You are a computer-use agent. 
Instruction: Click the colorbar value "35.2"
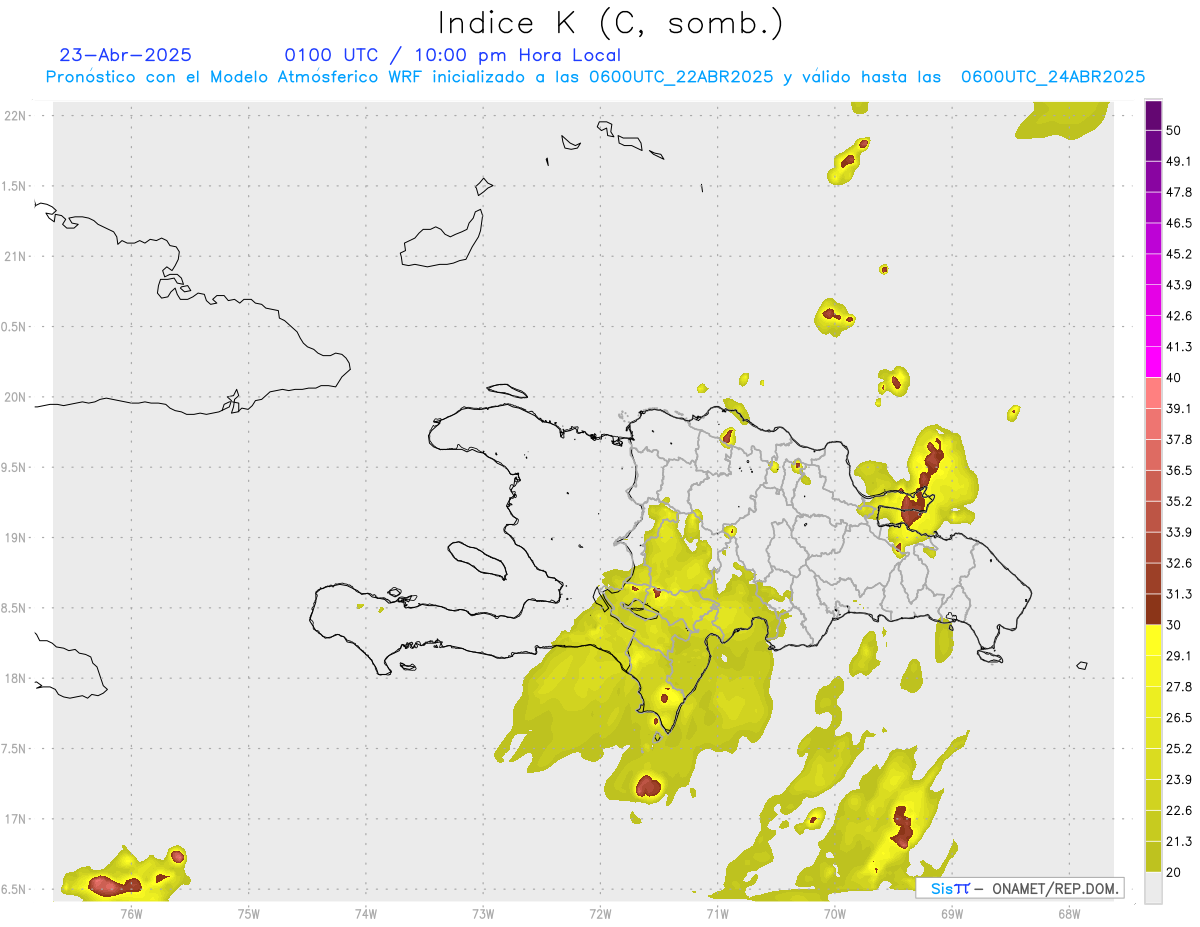(x=1178, y=501)
